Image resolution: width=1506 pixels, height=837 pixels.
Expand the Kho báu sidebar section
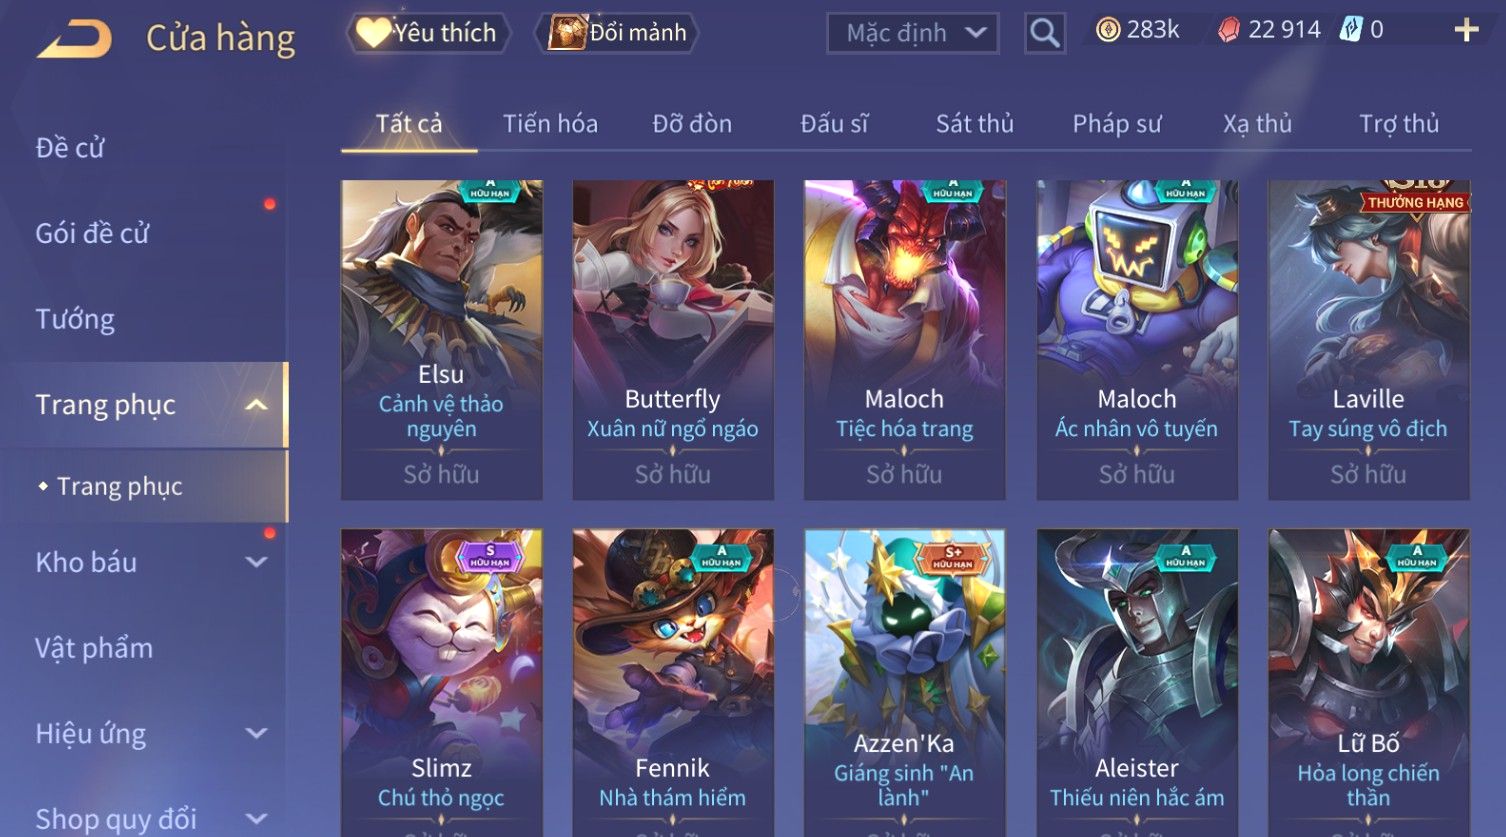tap(256, 562)
